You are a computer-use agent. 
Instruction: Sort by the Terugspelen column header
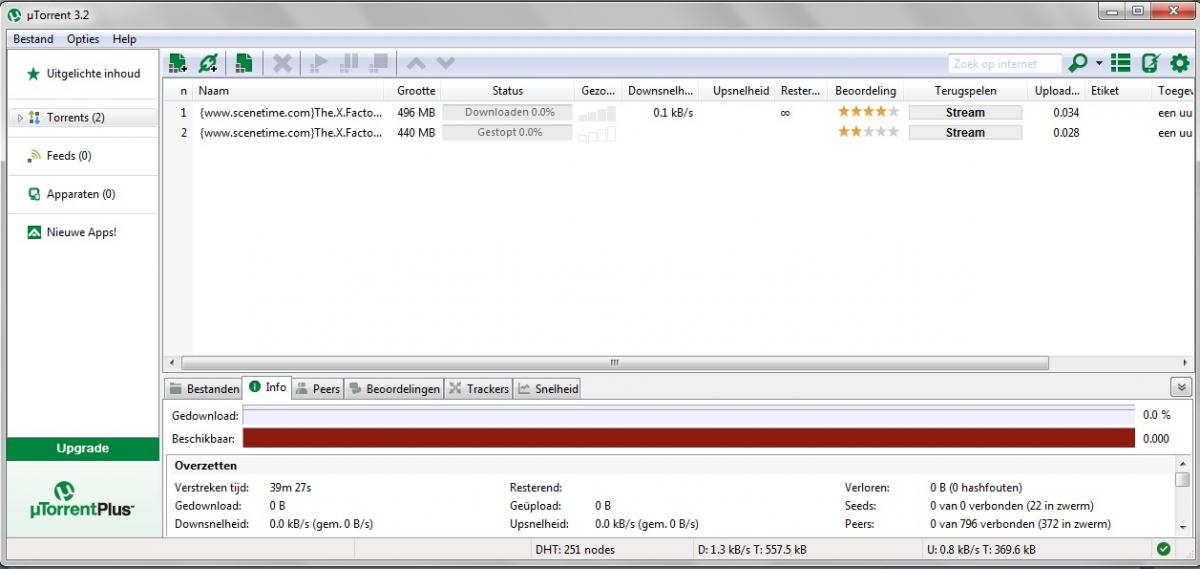pos(965,91)
